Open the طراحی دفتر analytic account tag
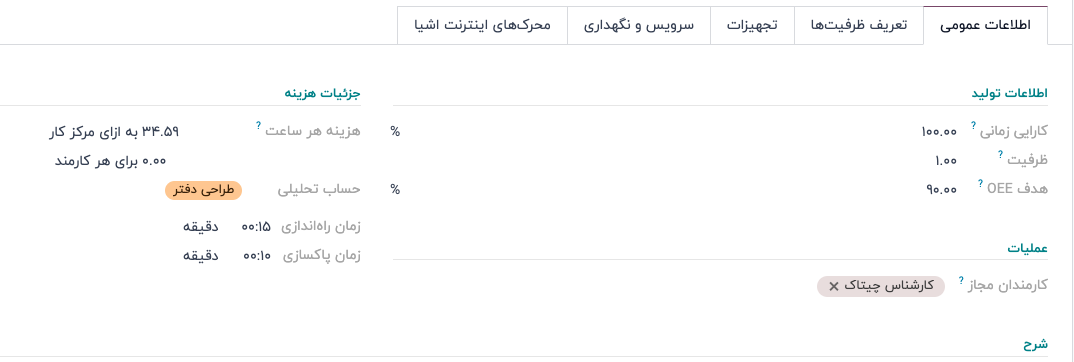Image resolution: width=1074 pixels, height=362 pixels. (x=203, y=190)
